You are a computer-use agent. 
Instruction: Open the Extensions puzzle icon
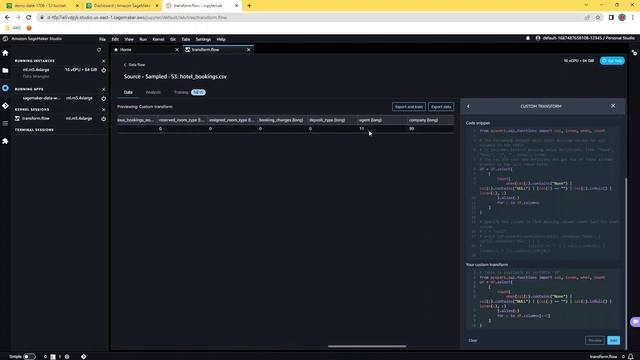click(x=5, y=141)
